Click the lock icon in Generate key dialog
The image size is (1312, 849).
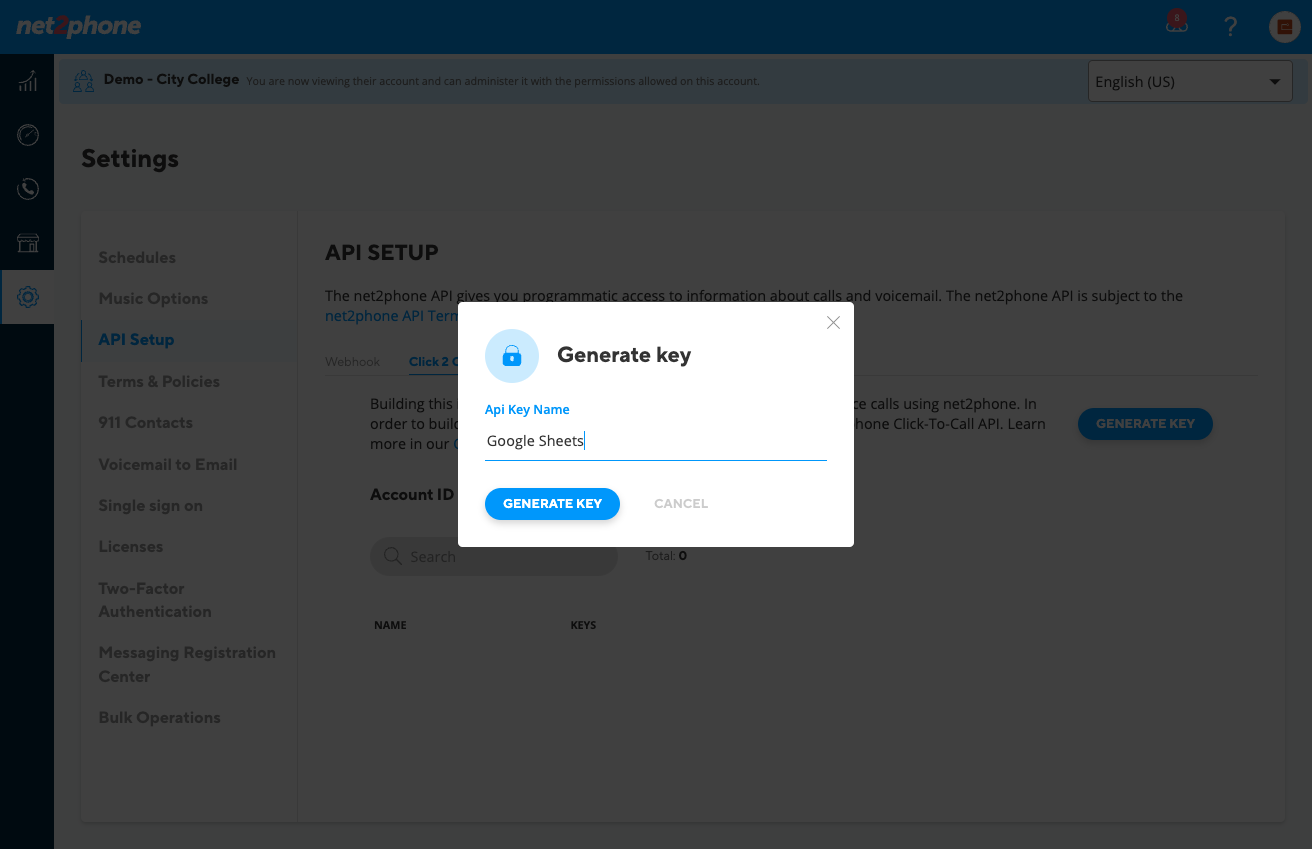[x=512, y=356]
